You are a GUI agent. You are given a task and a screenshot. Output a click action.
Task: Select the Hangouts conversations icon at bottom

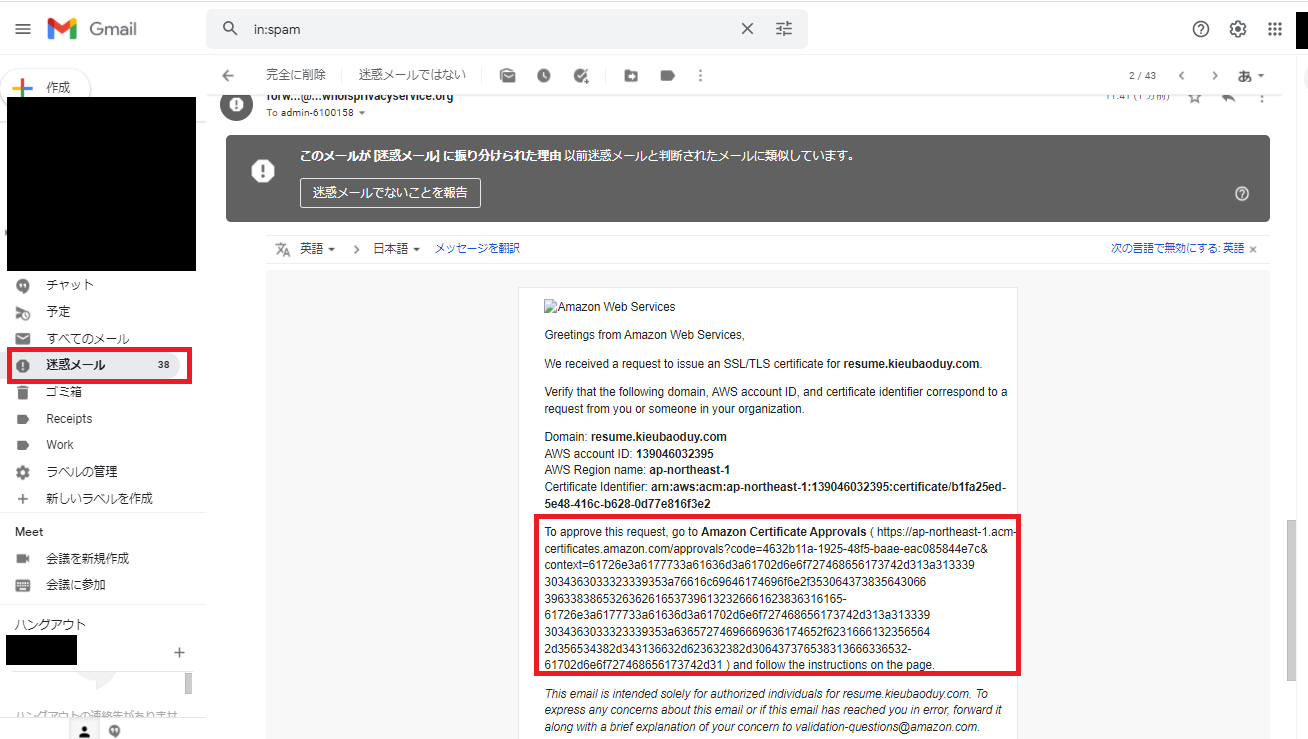(115, 731)
